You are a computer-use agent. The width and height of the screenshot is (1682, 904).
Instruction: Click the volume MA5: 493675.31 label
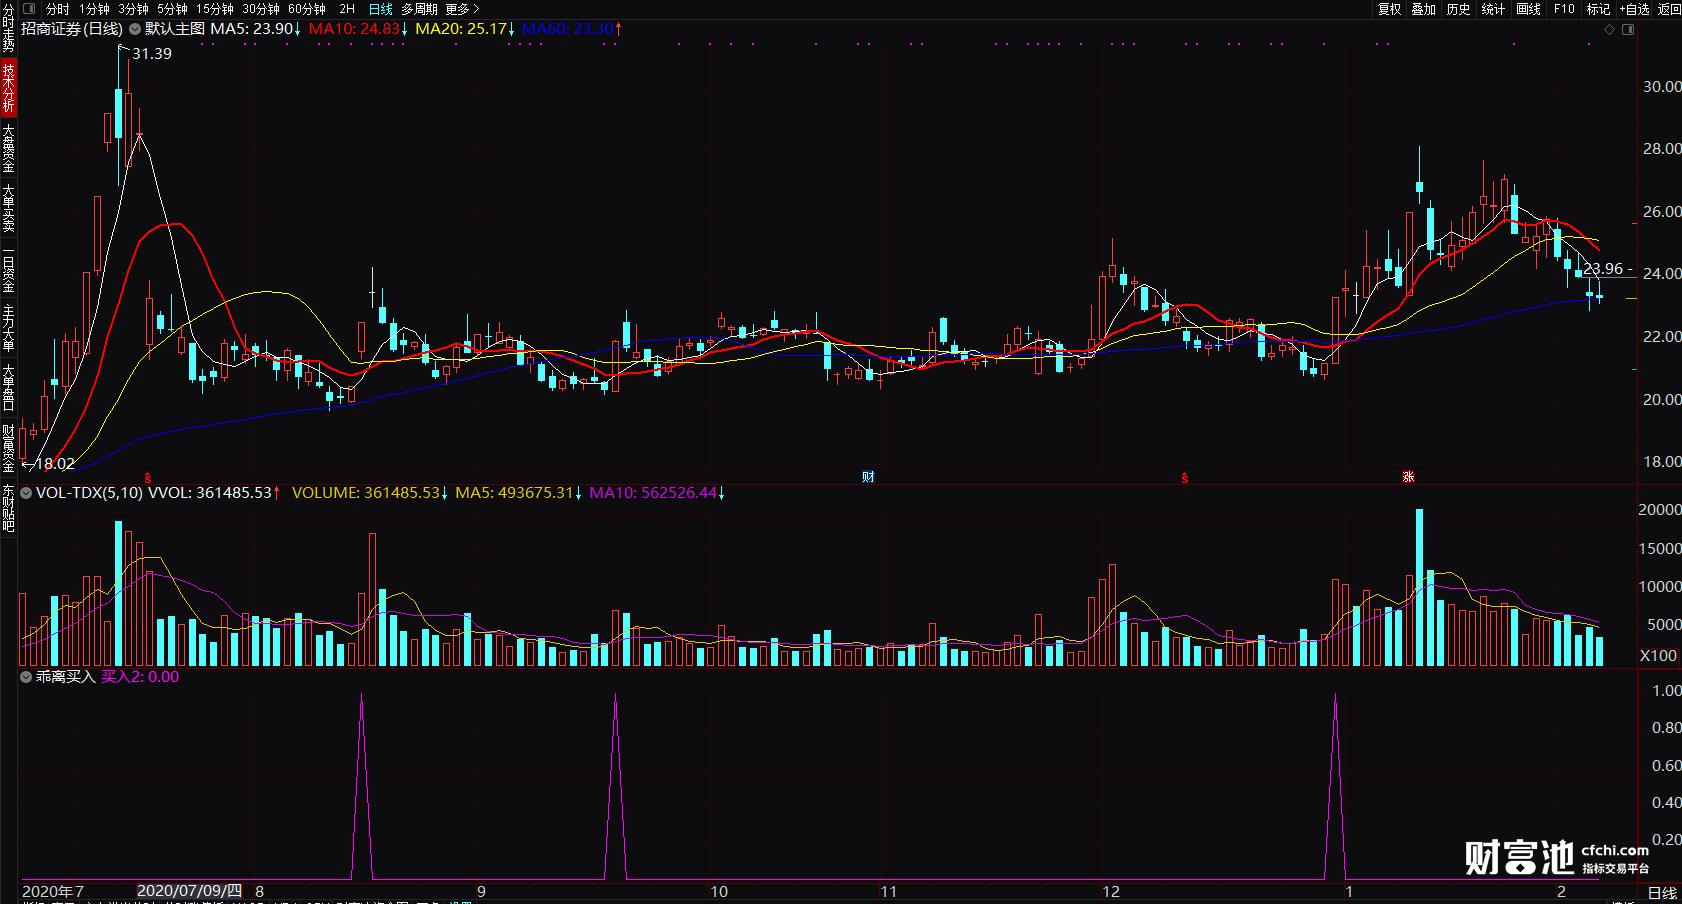(519, 493)
